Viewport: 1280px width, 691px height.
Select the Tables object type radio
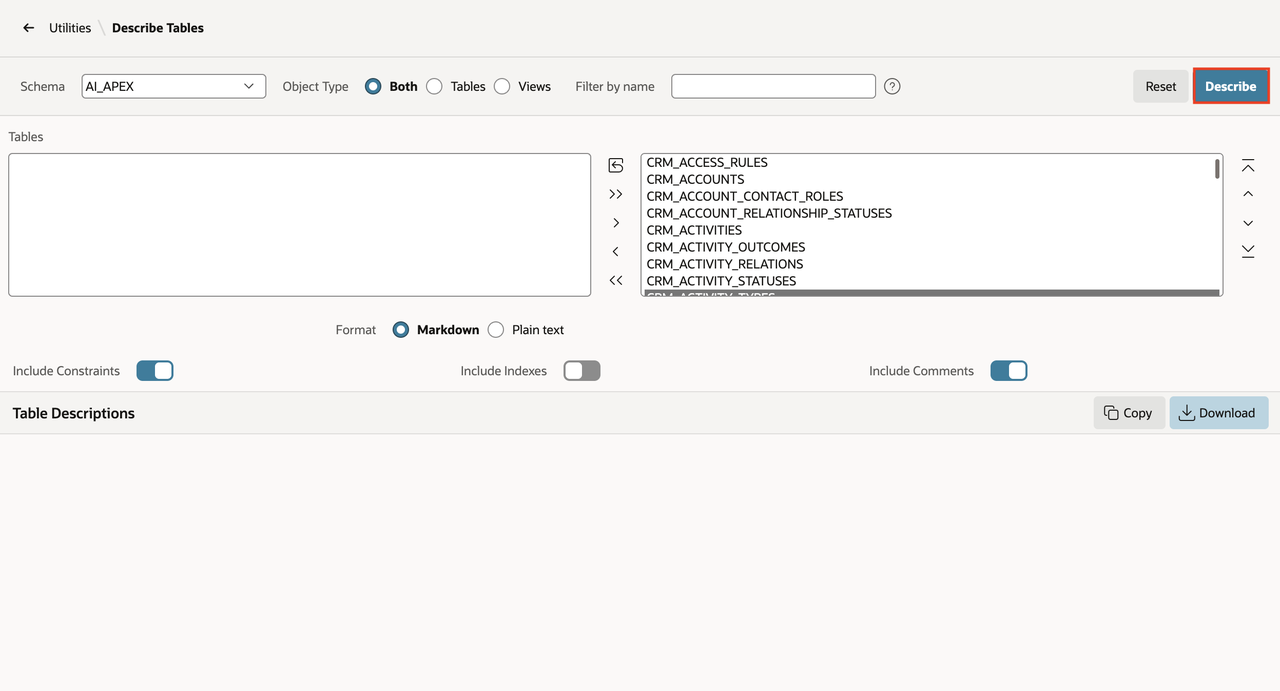point(434,87)
